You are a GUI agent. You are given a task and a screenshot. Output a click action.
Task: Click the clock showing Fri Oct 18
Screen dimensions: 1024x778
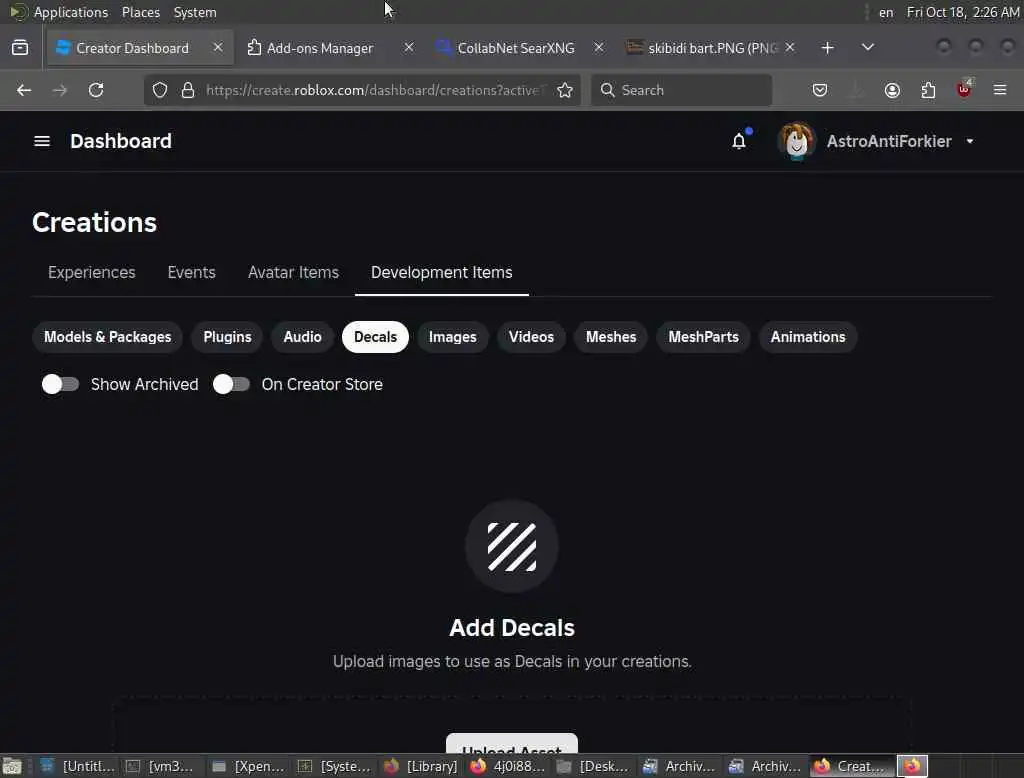click(x=963, y=12)
